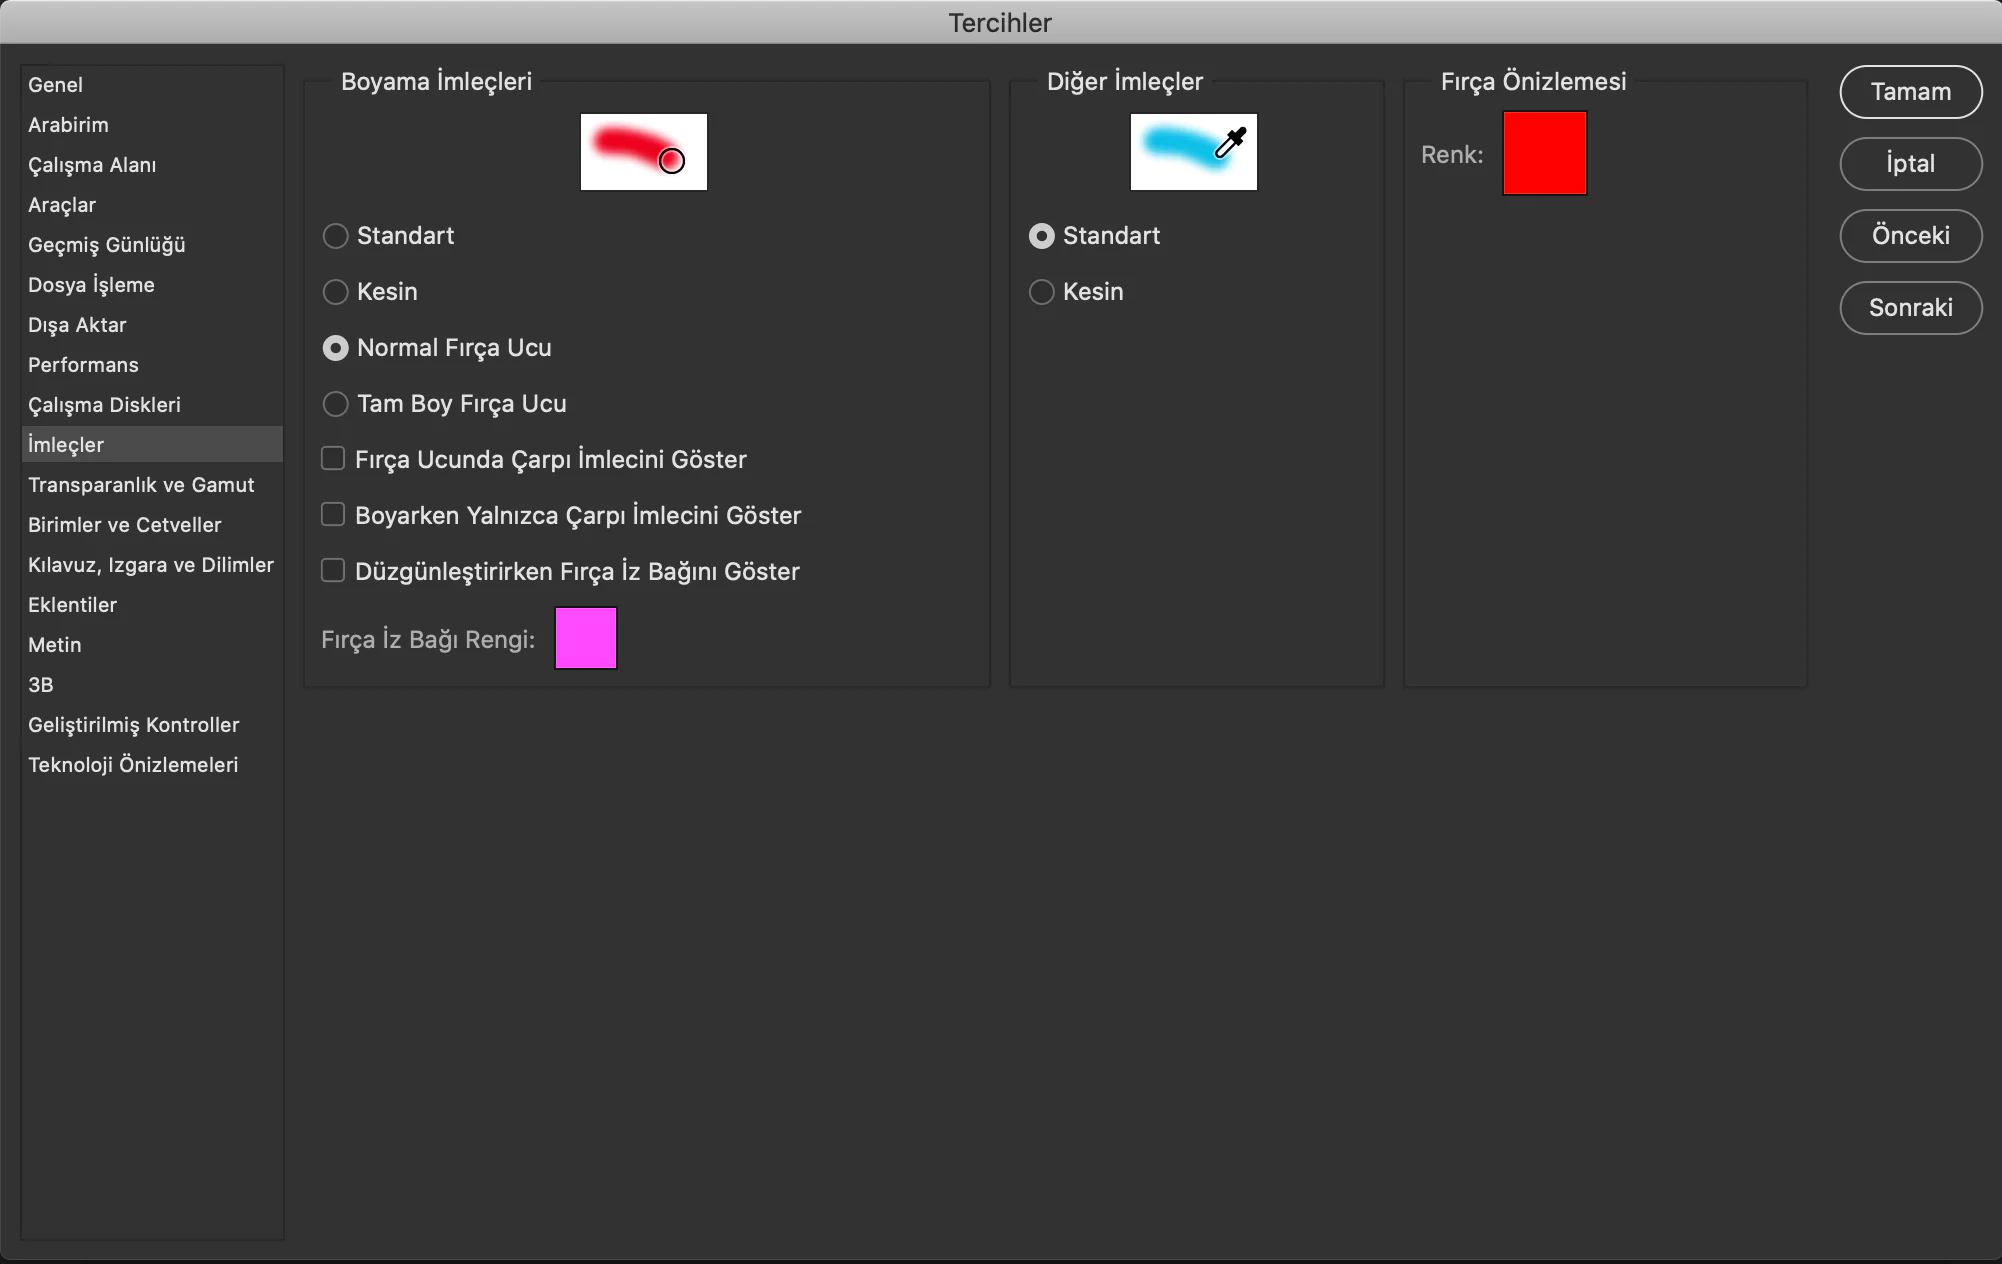Screen dimensions: 2002x1264
Task: Click the eyedropper cursor preview thumbnail
Action: click(1193, 152)
